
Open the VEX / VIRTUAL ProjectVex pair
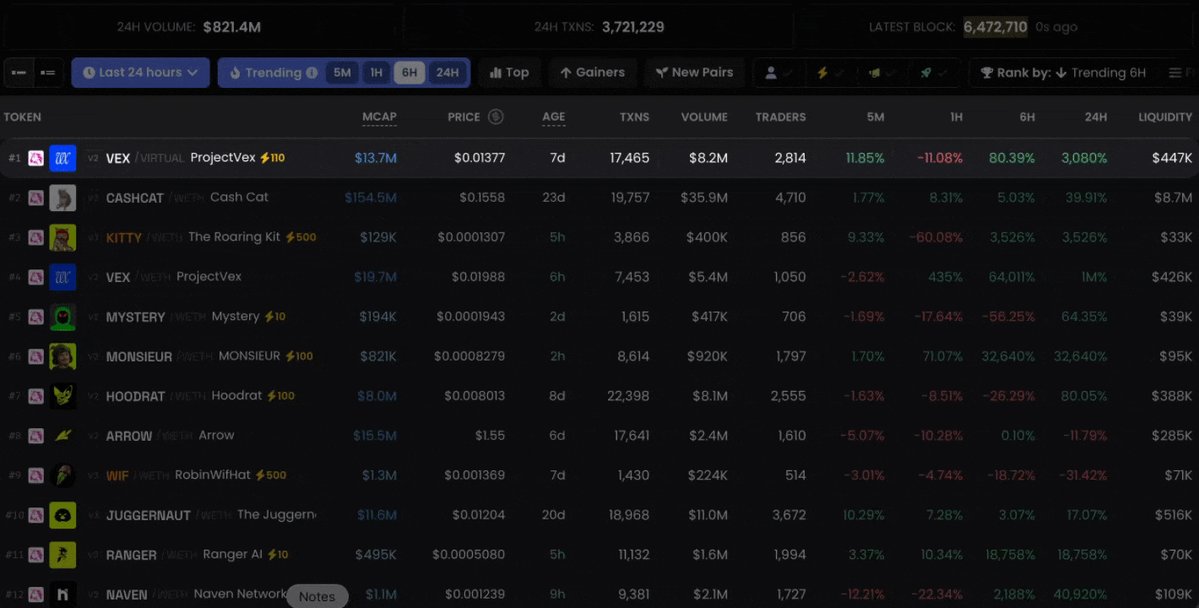(x=599, y=158)
